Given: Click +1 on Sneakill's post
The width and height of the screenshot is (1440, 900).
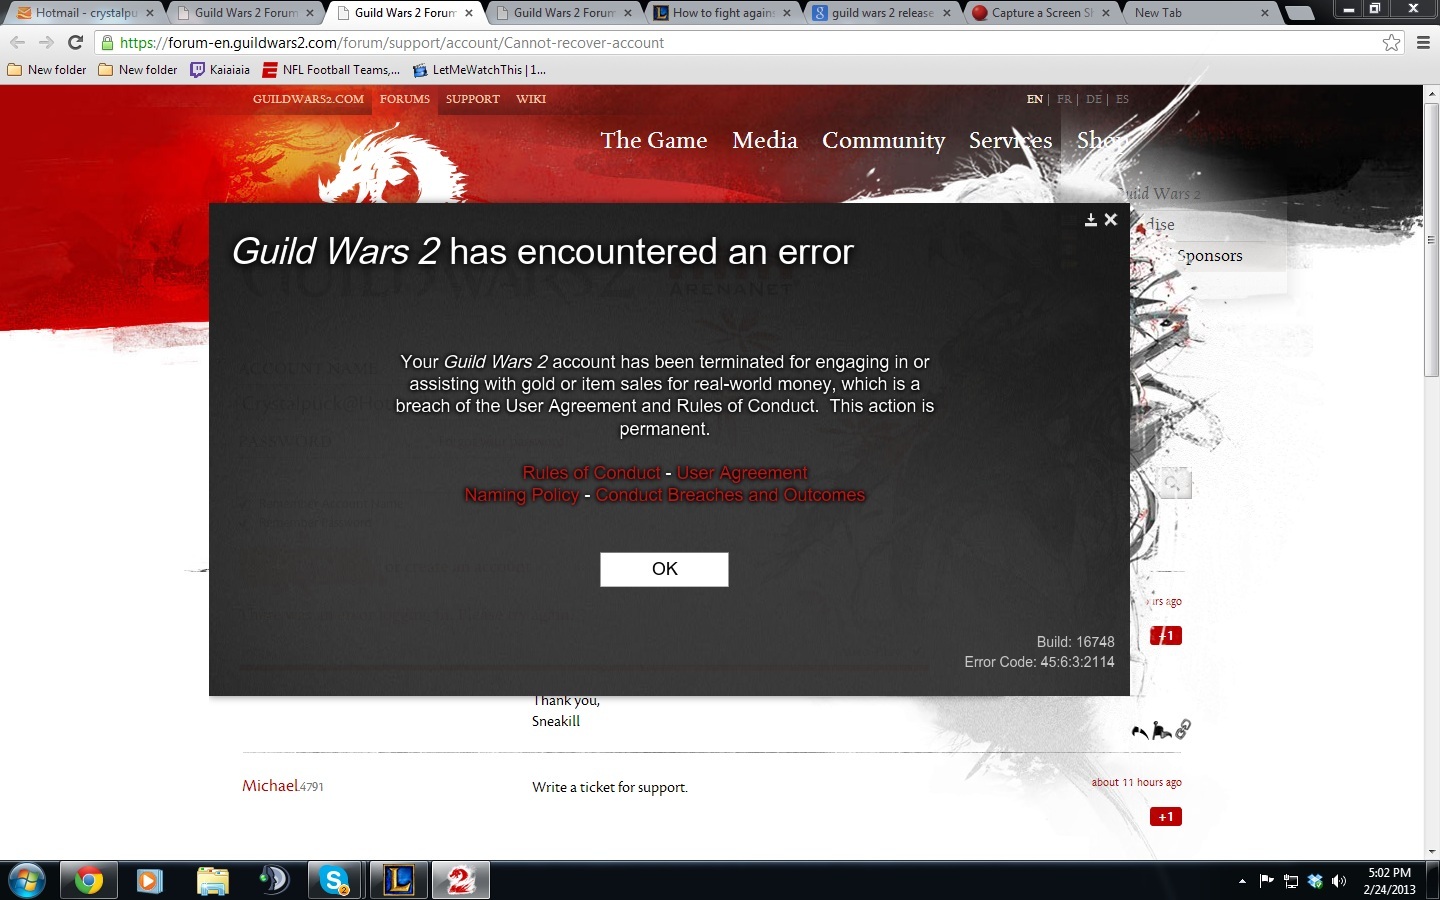Looking at the screenshot, I should [x=1166, y=636].
